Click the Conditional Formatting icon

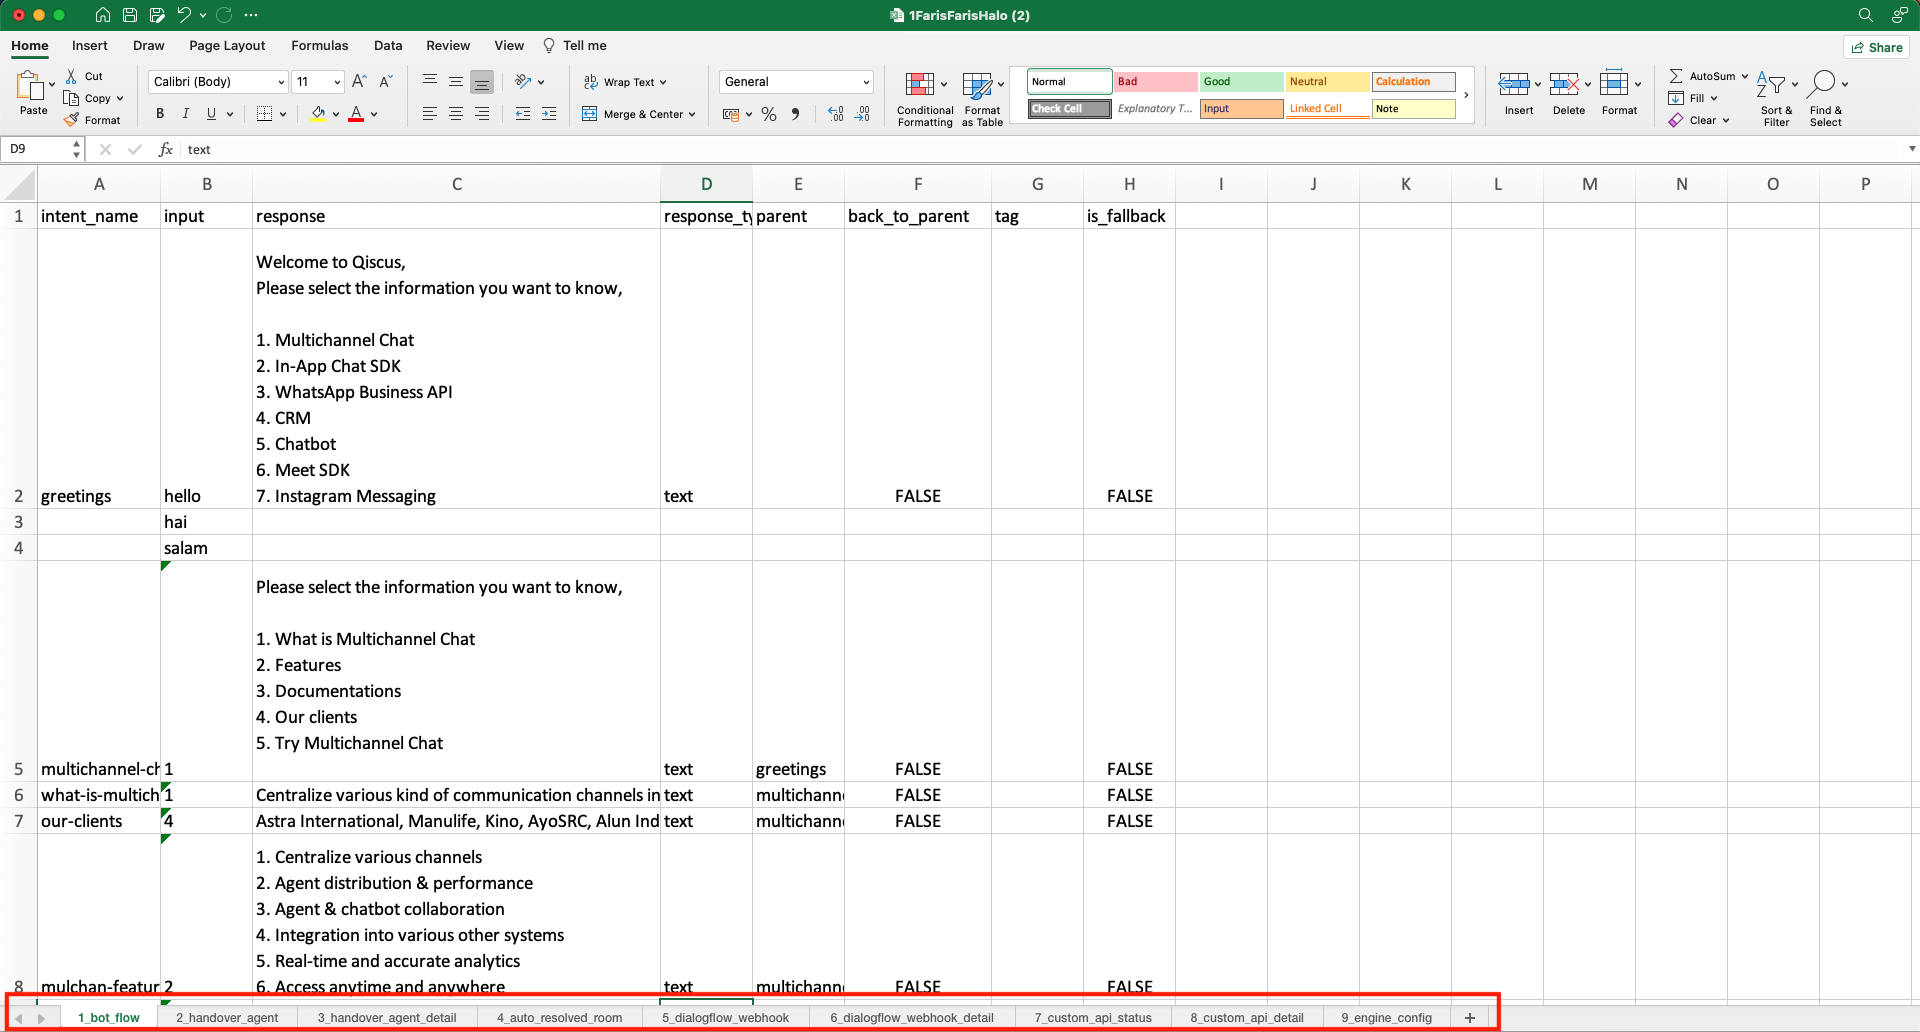click(x=920, y=85)
